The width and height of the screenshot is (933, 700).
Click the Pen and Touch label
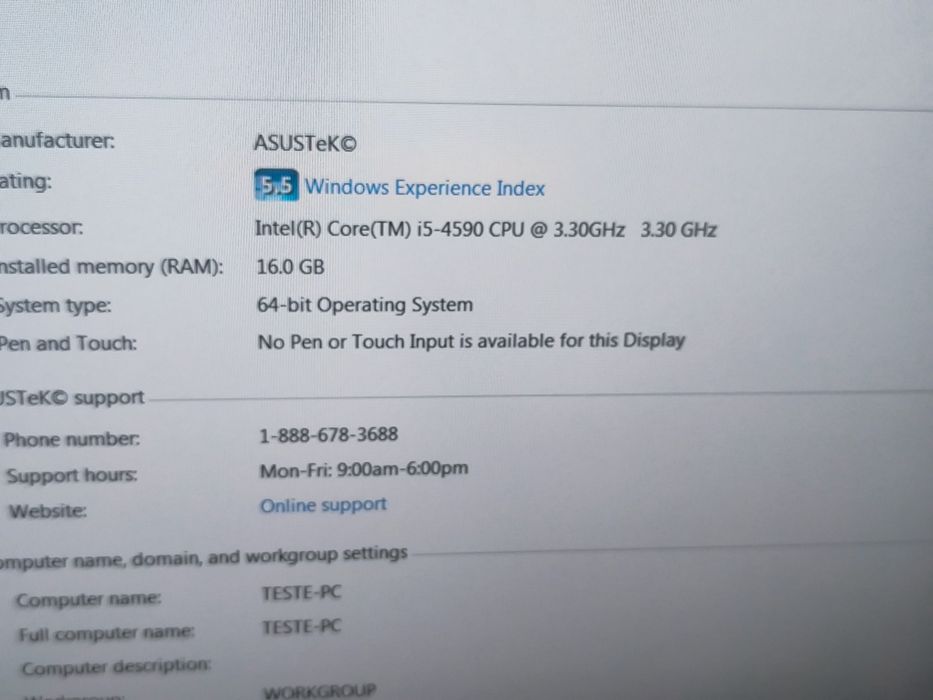[x=68, y=343]
